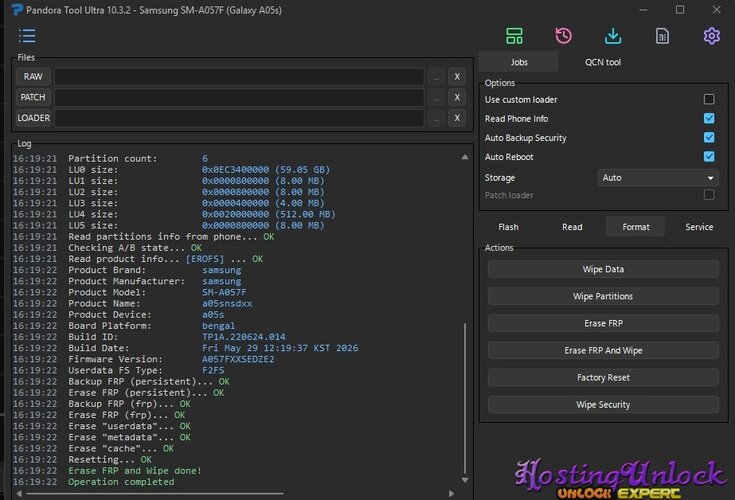Select the Flash tab

pyautogui.click(x=508, y=227)
